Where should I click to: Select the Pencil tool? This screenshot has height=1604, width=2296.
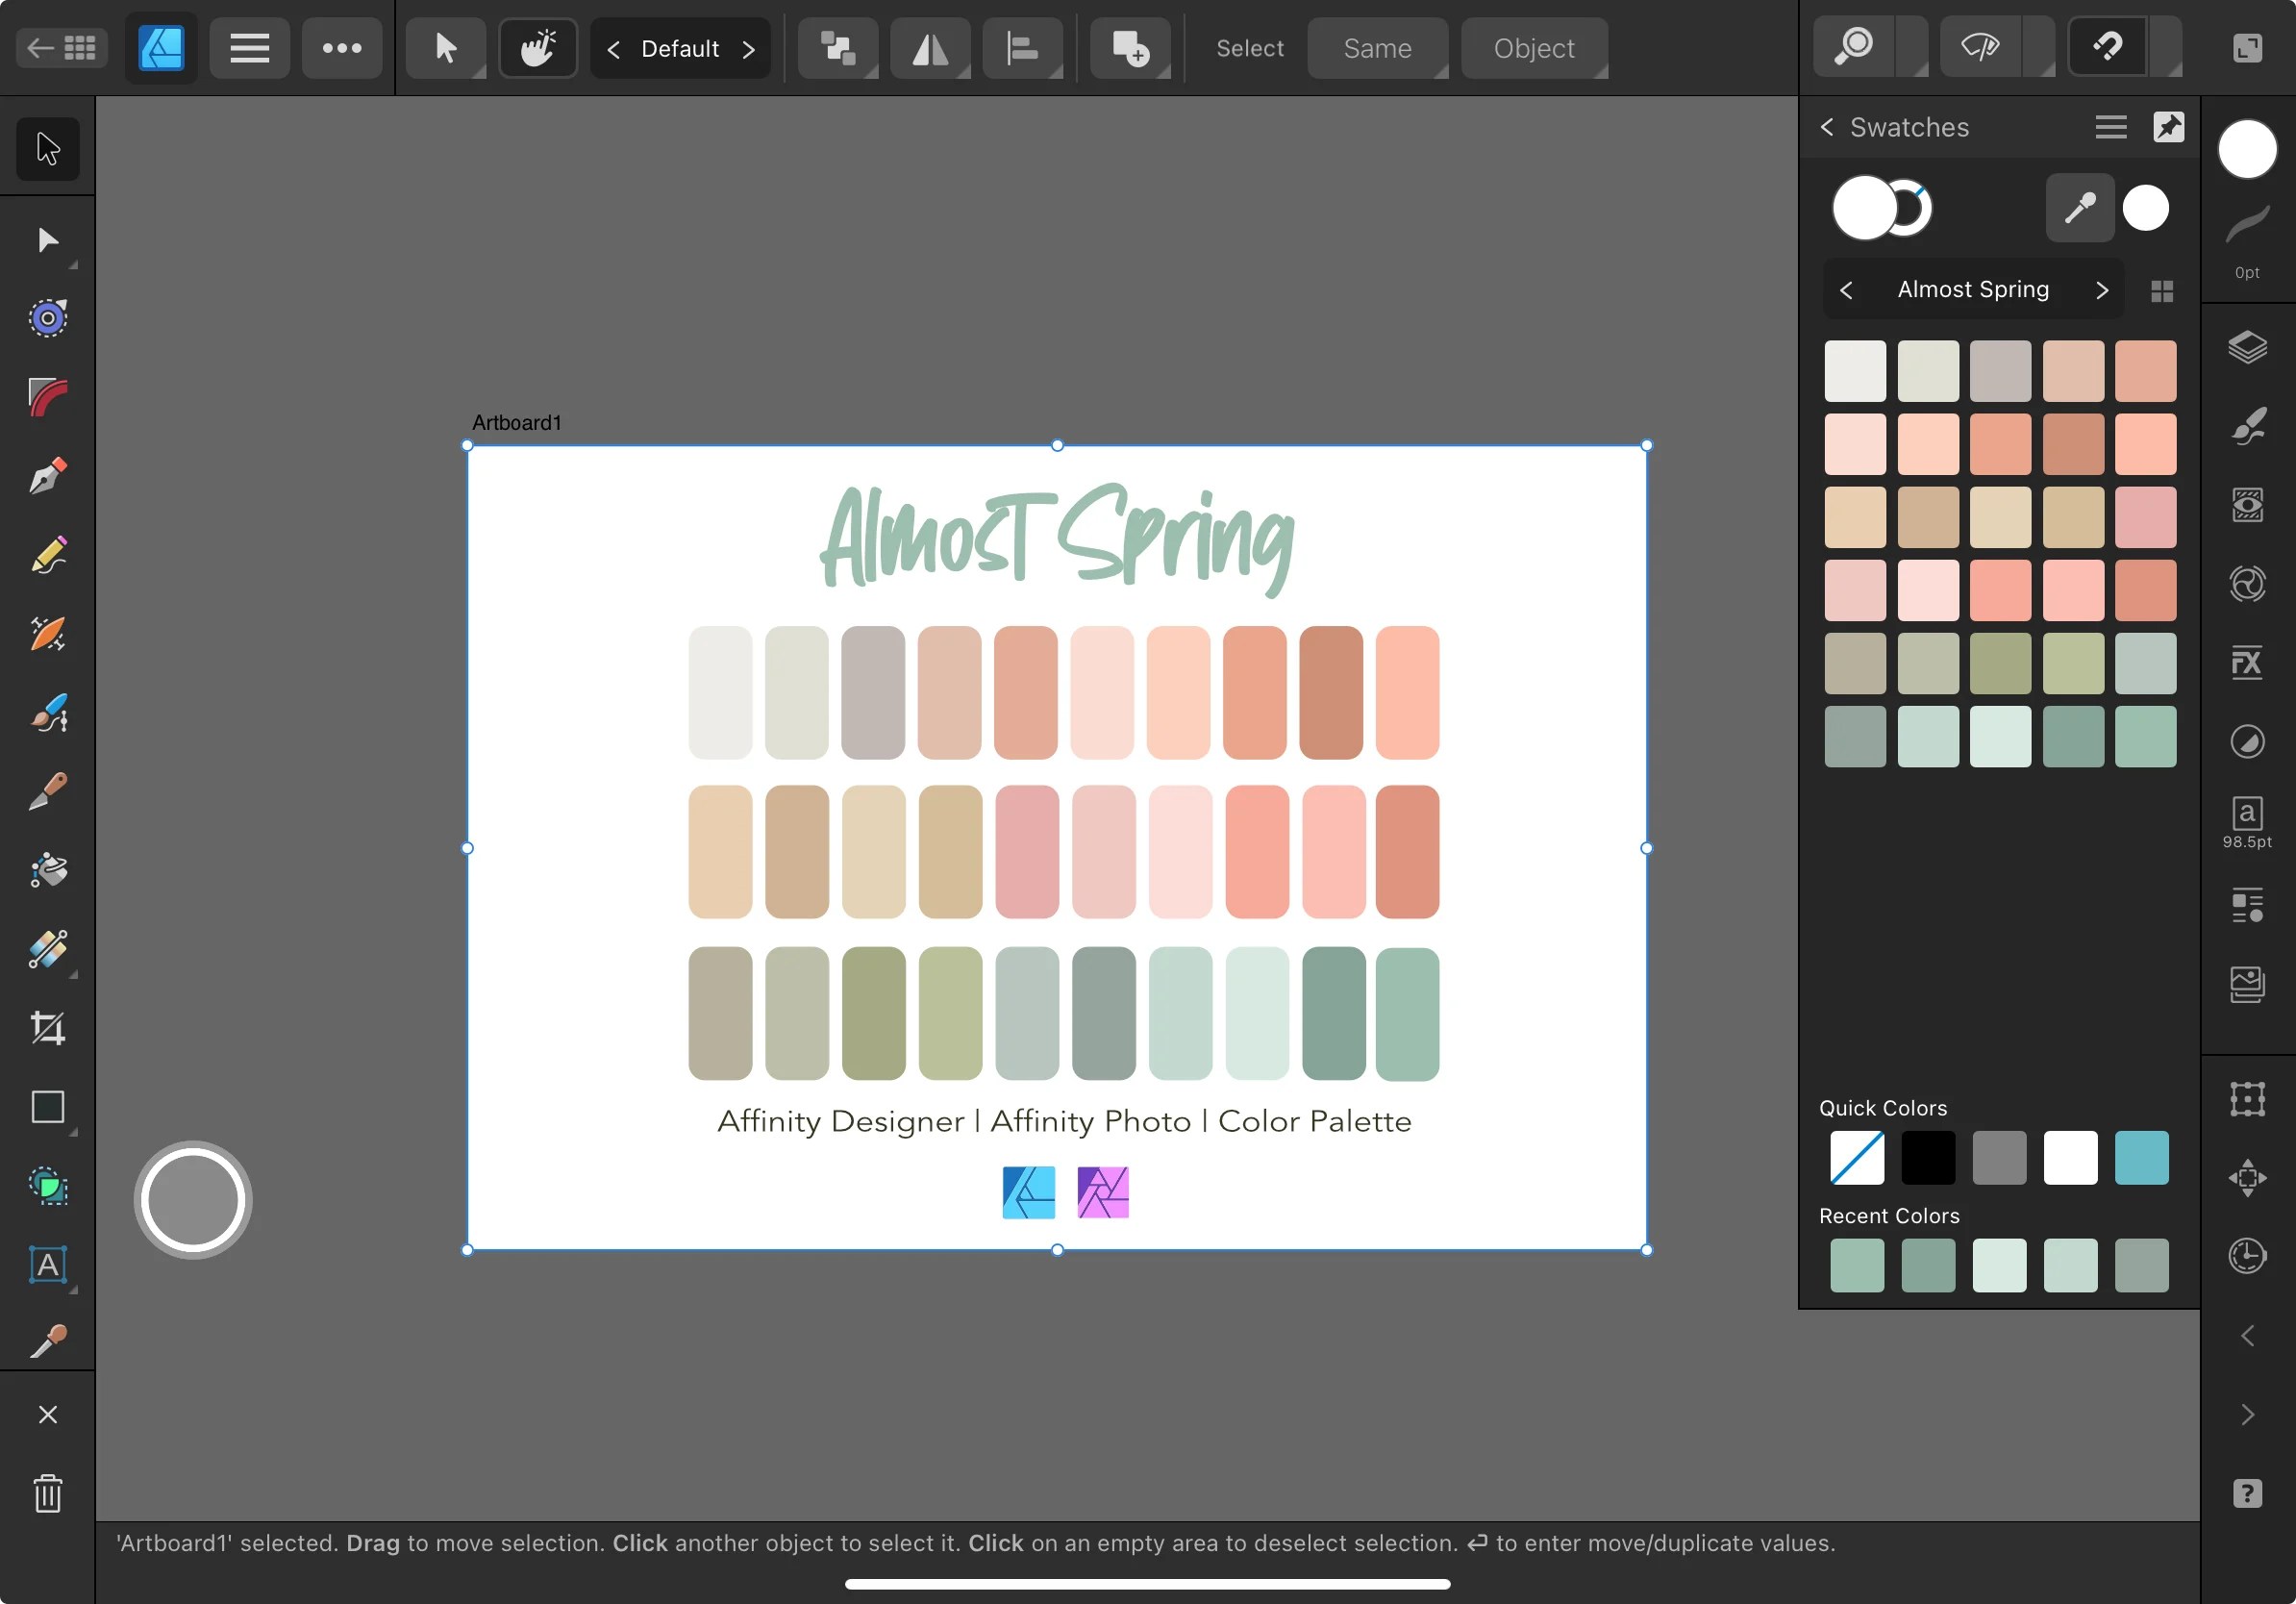47,555
